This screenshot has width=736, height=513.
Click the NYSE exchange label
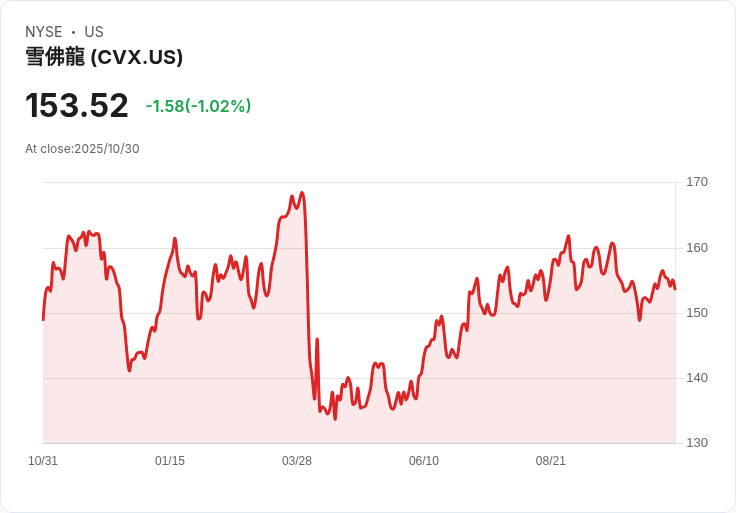[44, 32]
